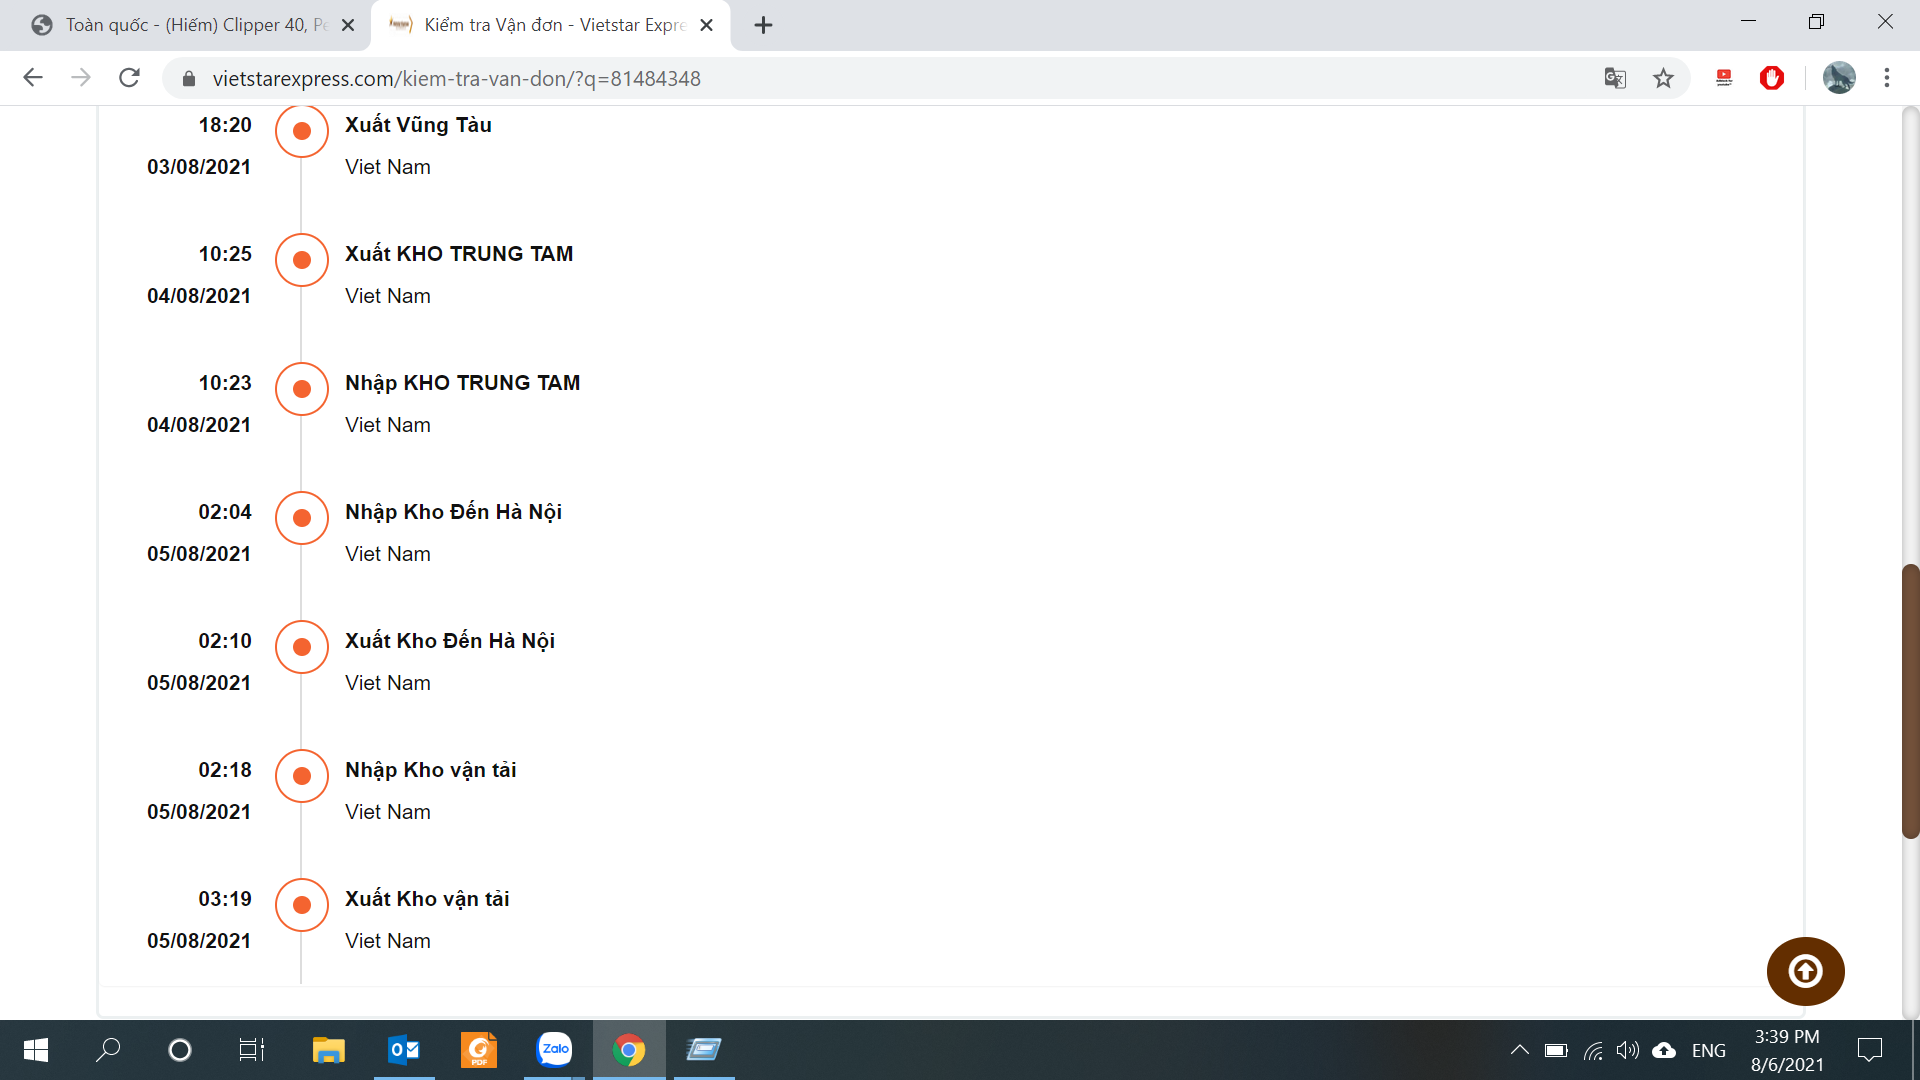
Task: Open Chrome profile avatar menu
Action: pyautogui.click(x=1838, y=78)
